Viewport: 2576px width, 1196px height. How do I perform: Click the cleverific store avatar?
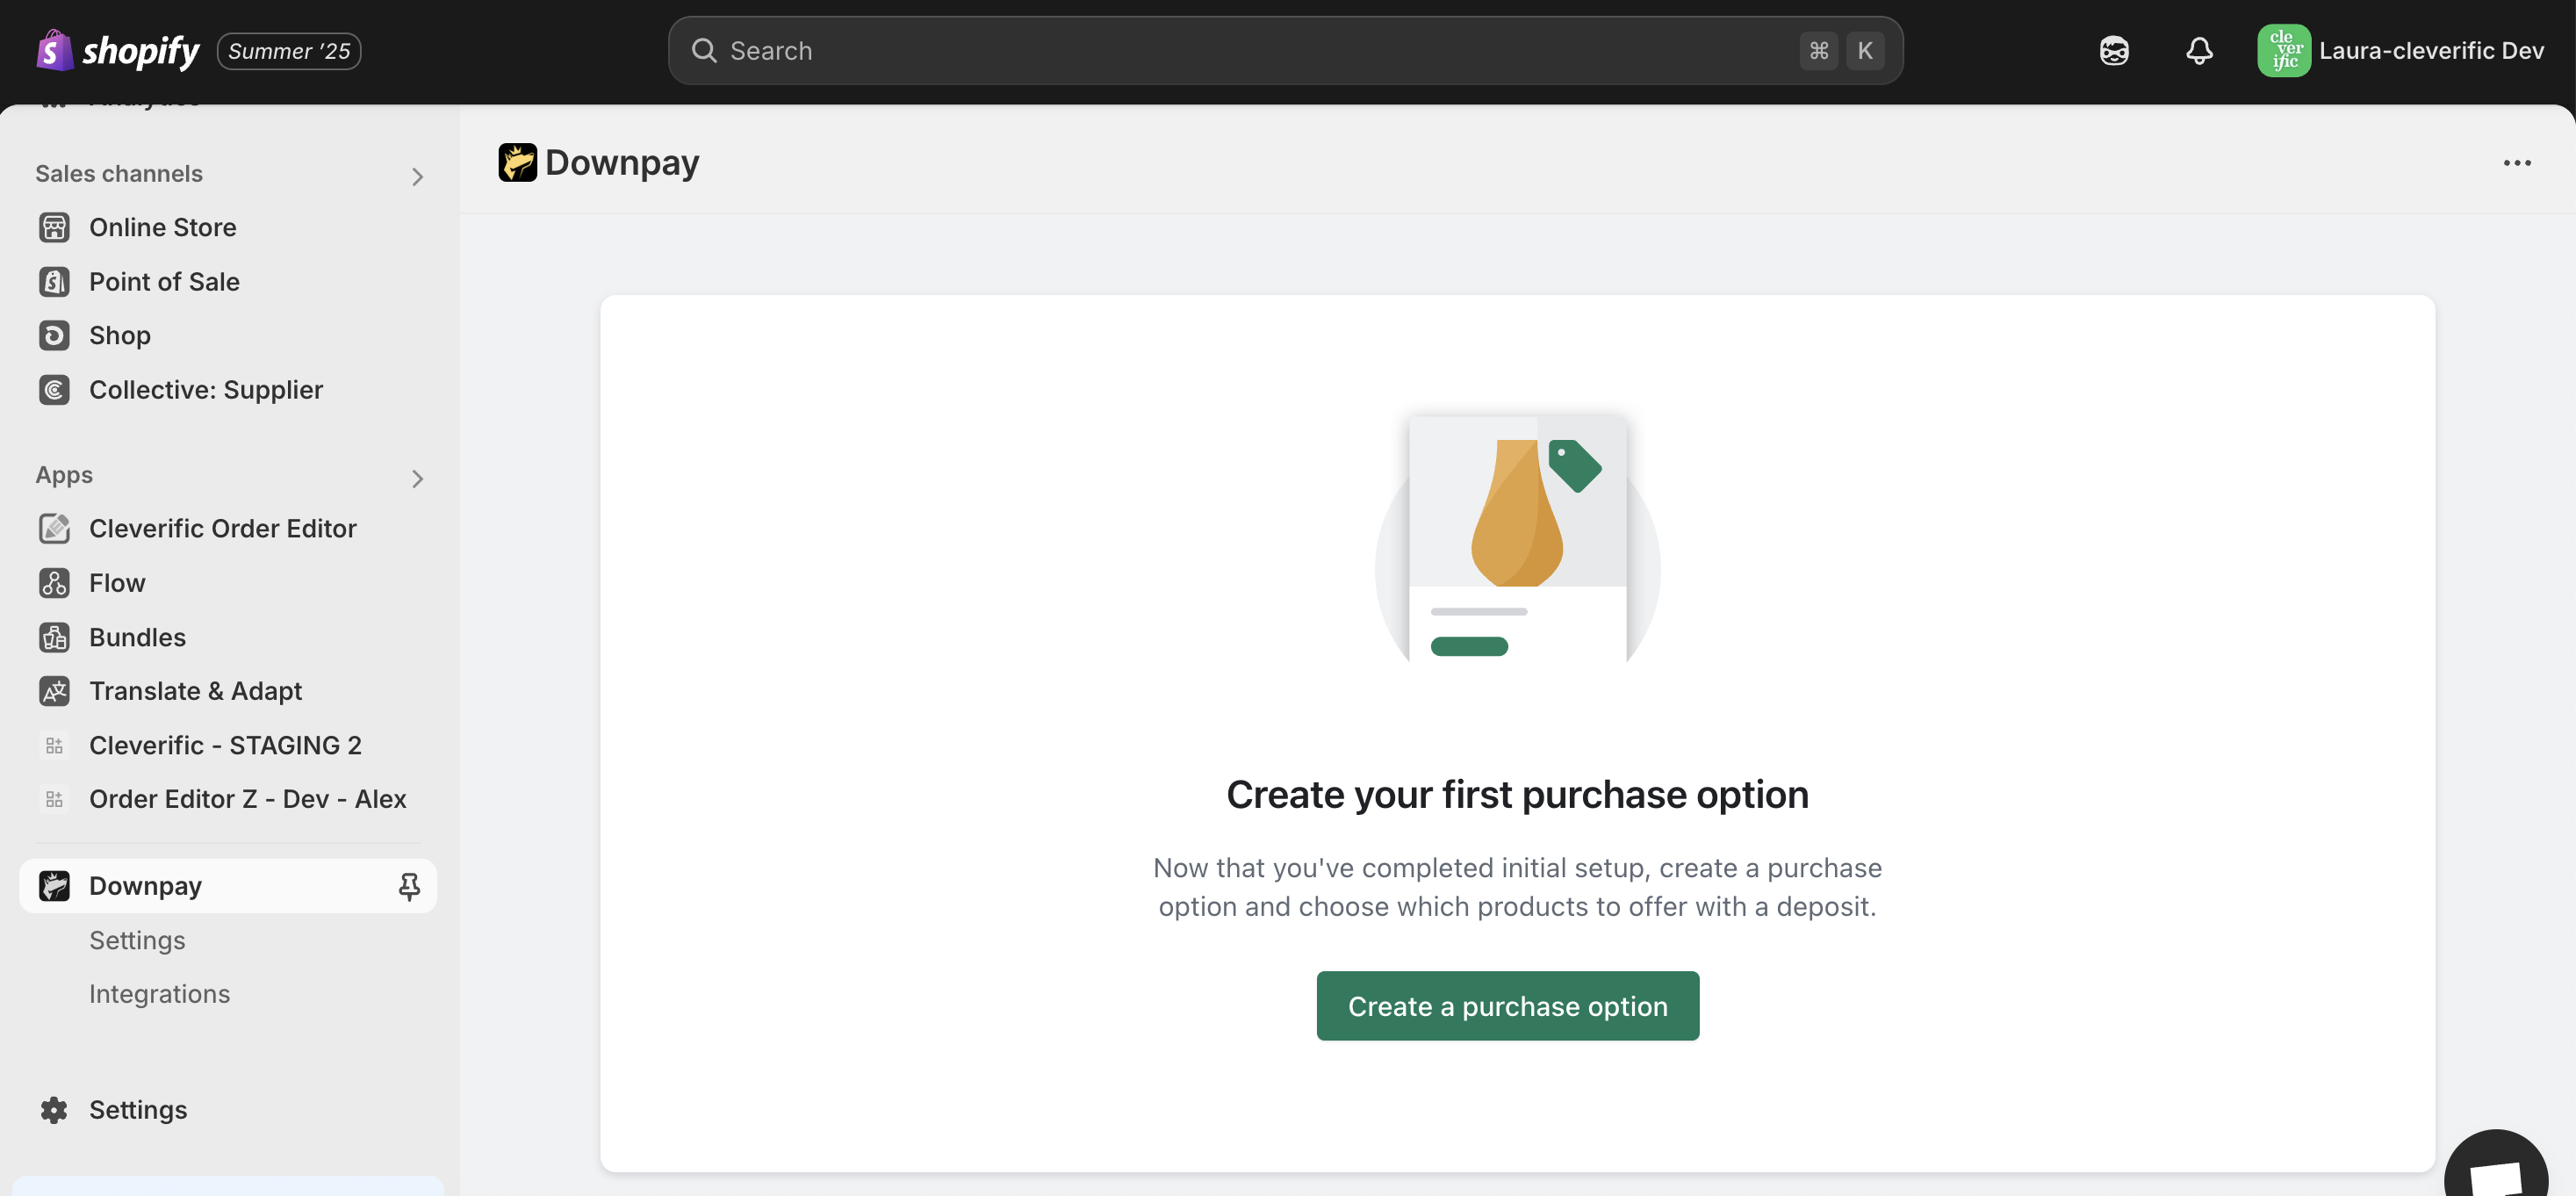pyautogui.click(x=2283, y=51)
